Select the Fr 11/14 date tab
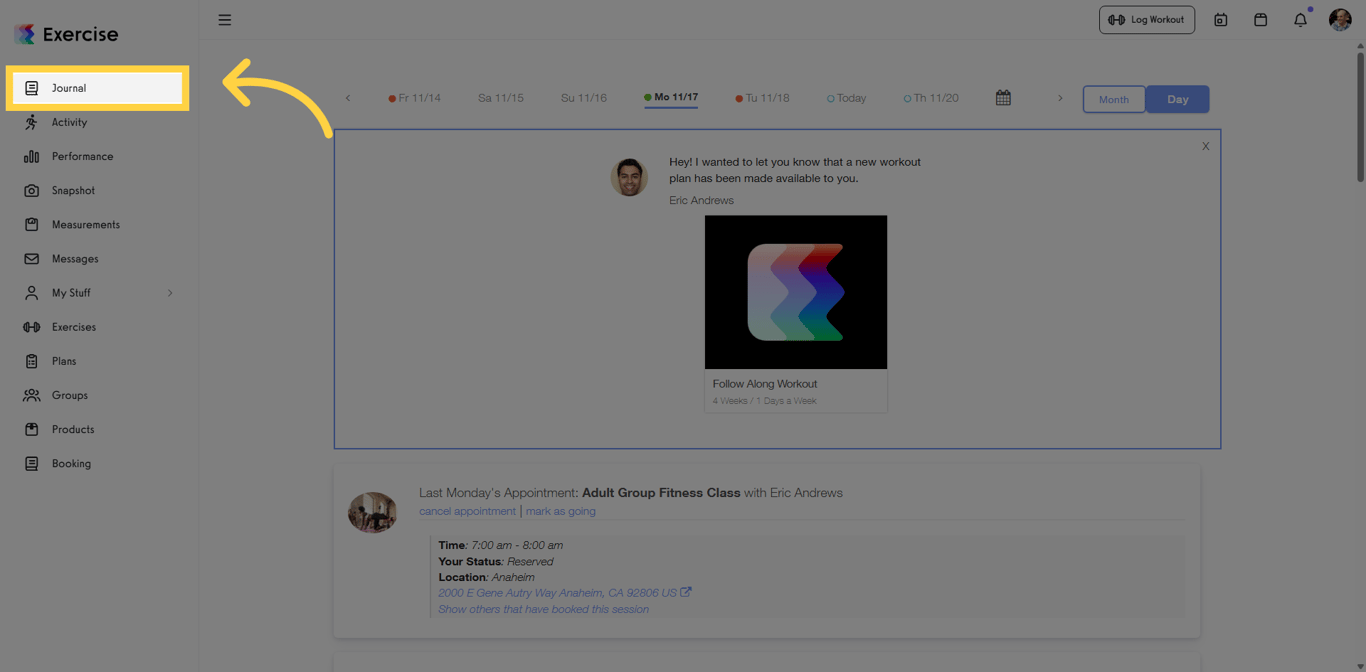 click(415, 98)
